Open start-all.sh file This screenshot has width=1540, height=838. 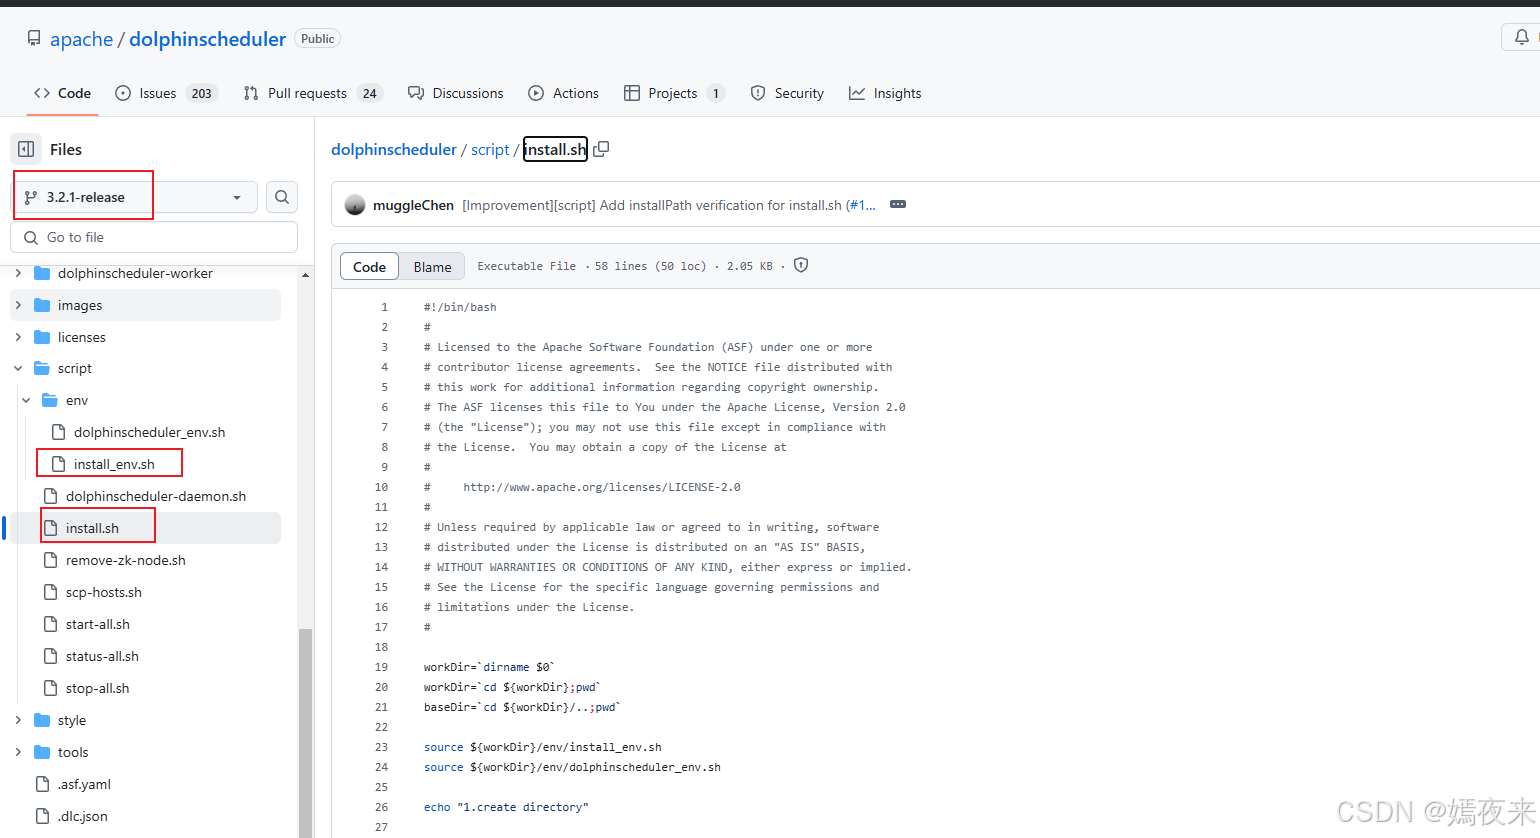97,624
